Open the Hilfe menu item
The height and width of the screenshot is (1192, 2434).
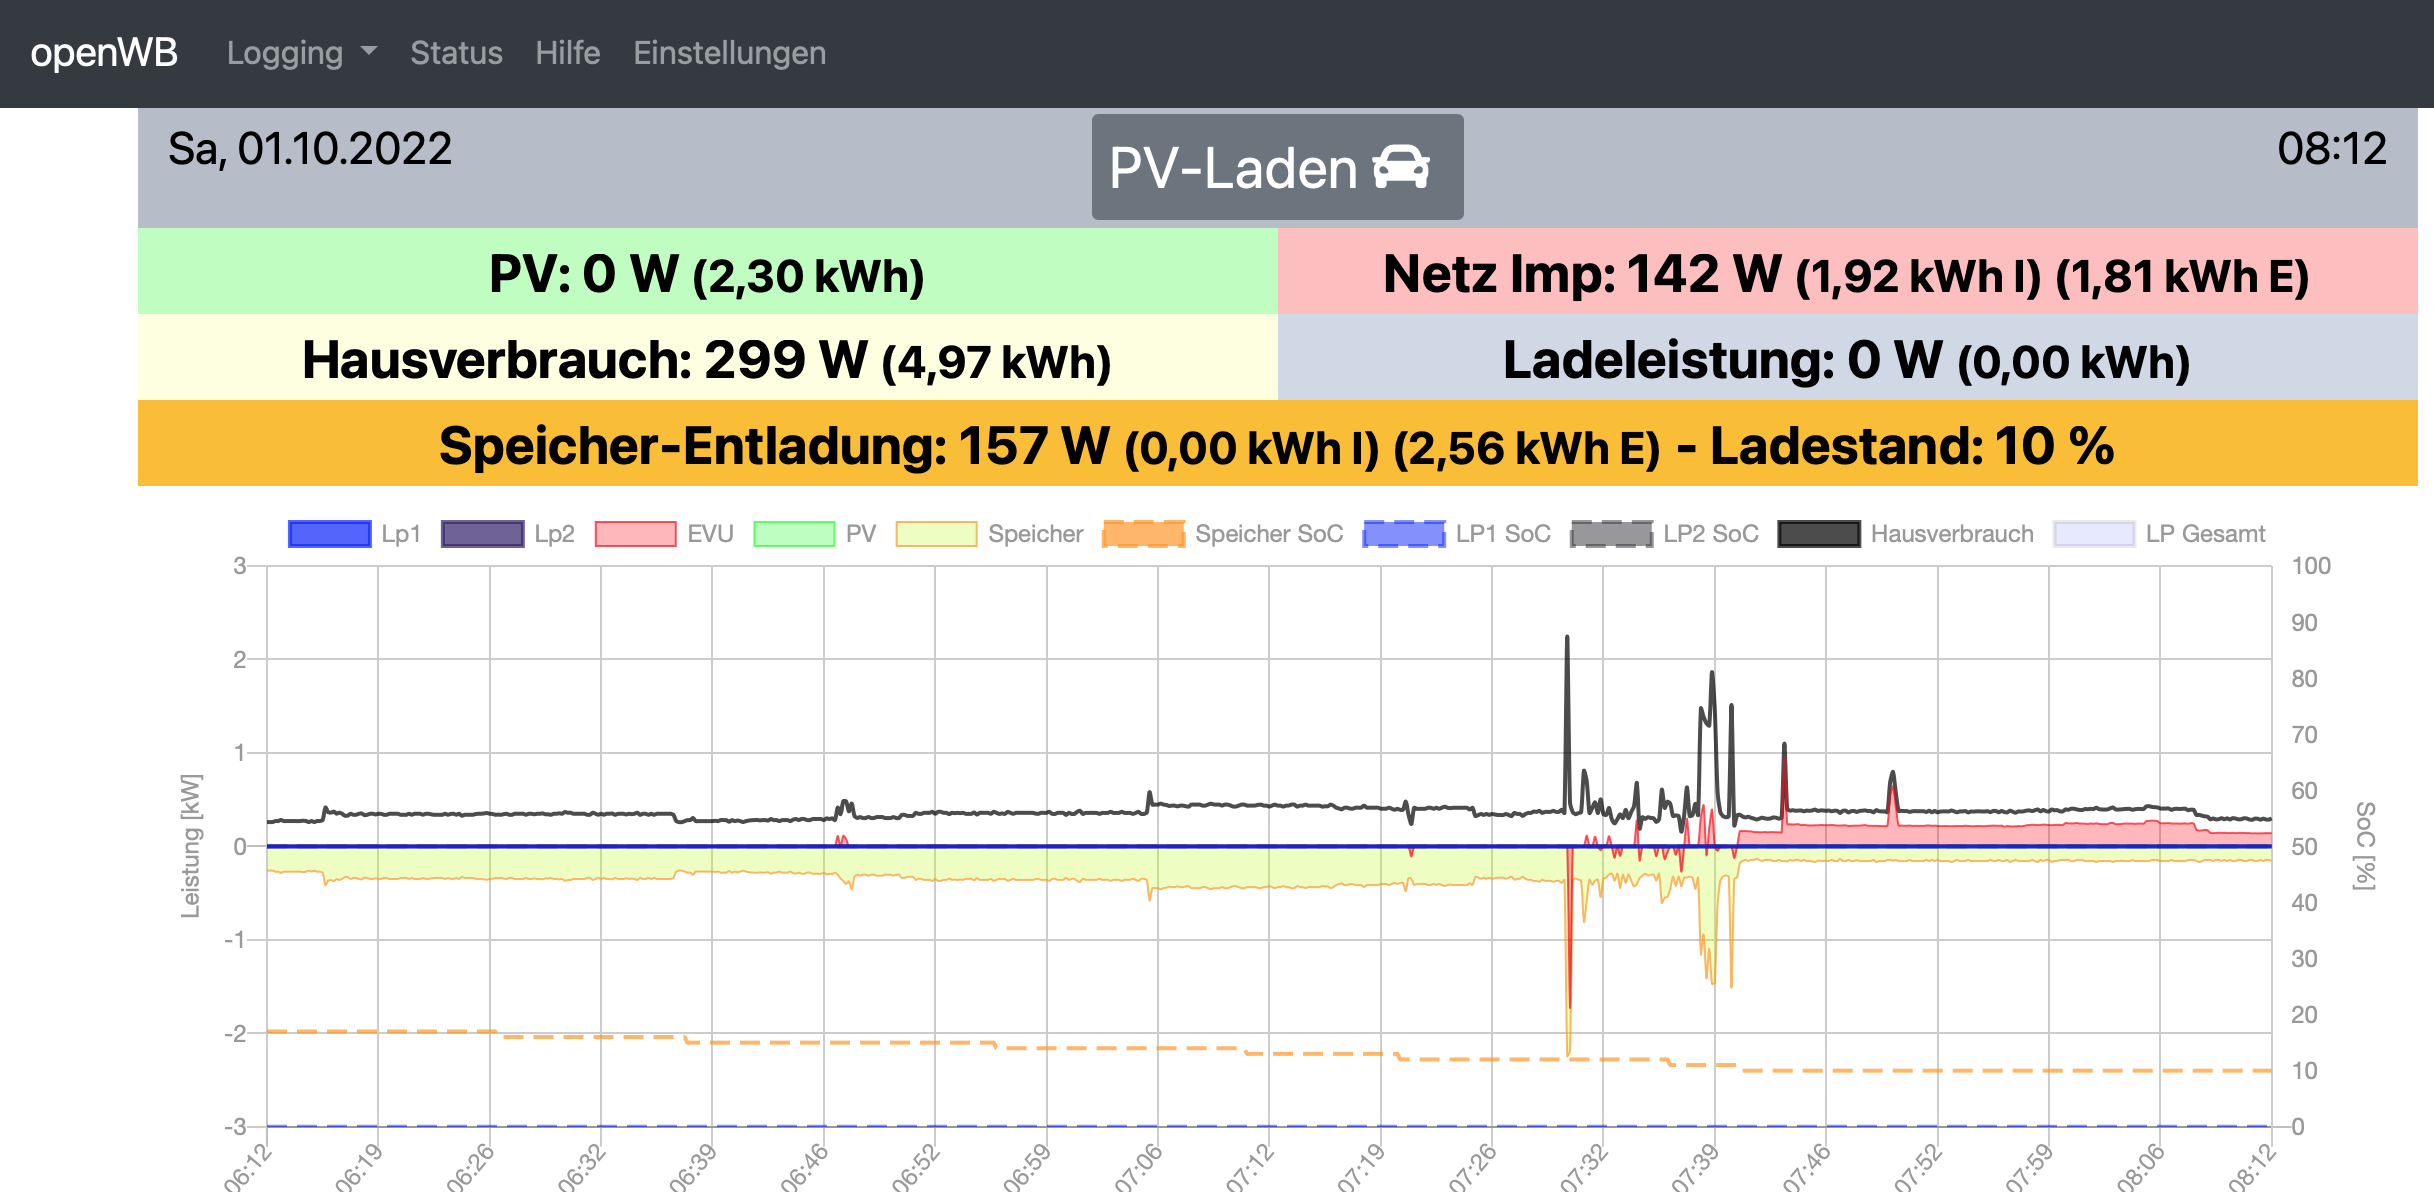pos(567,53)
